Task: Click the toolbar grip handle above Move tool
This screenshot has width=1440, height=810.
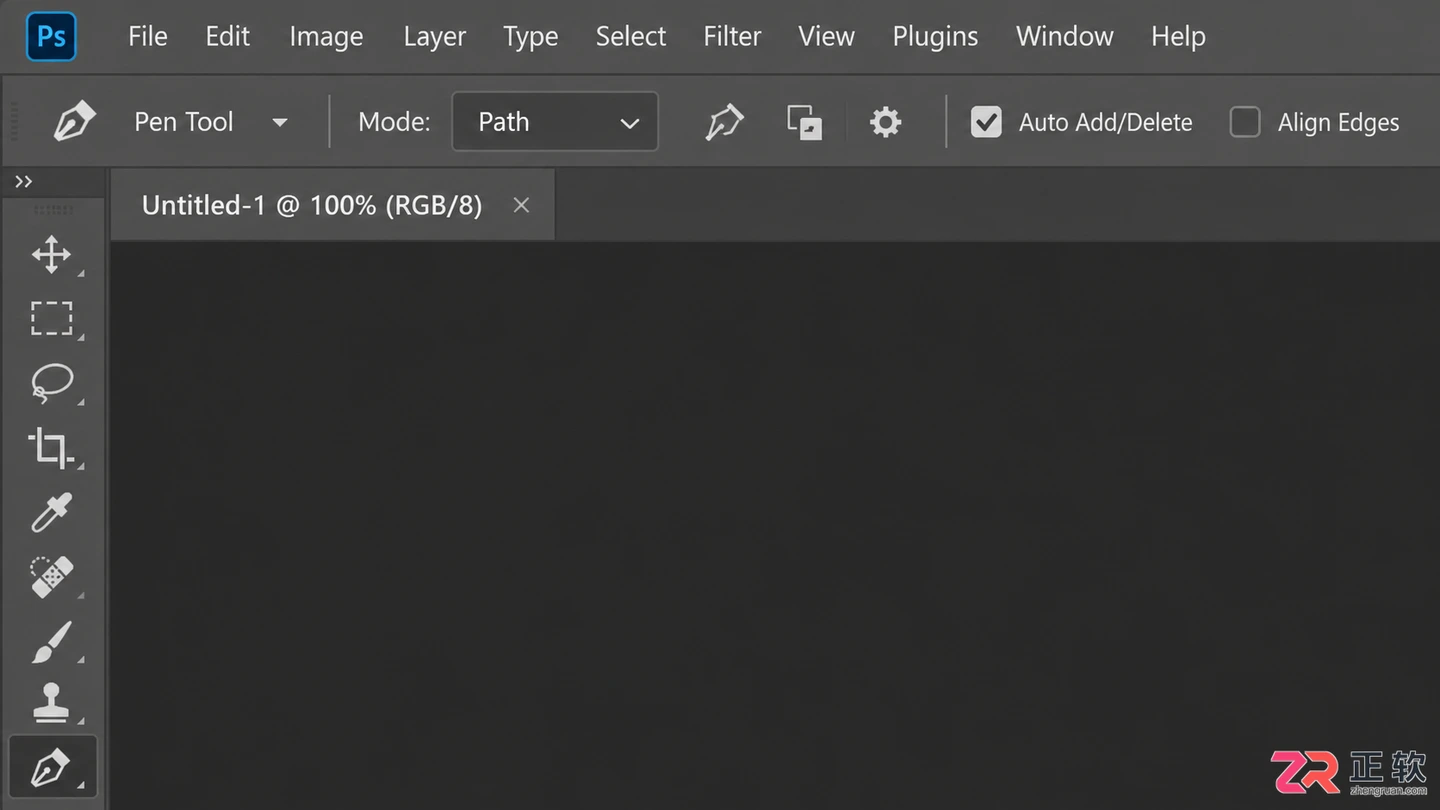Action: point(52,210)
